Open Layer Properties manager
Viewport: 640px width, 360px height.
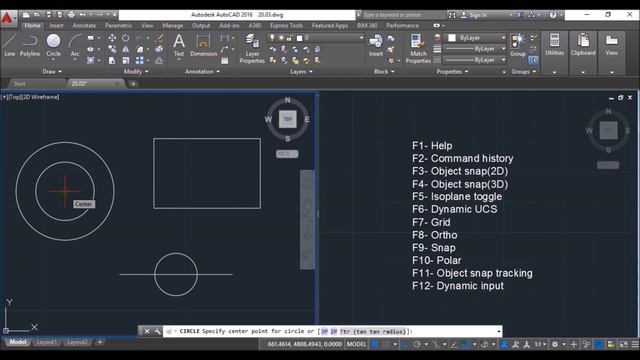(252, 49)
